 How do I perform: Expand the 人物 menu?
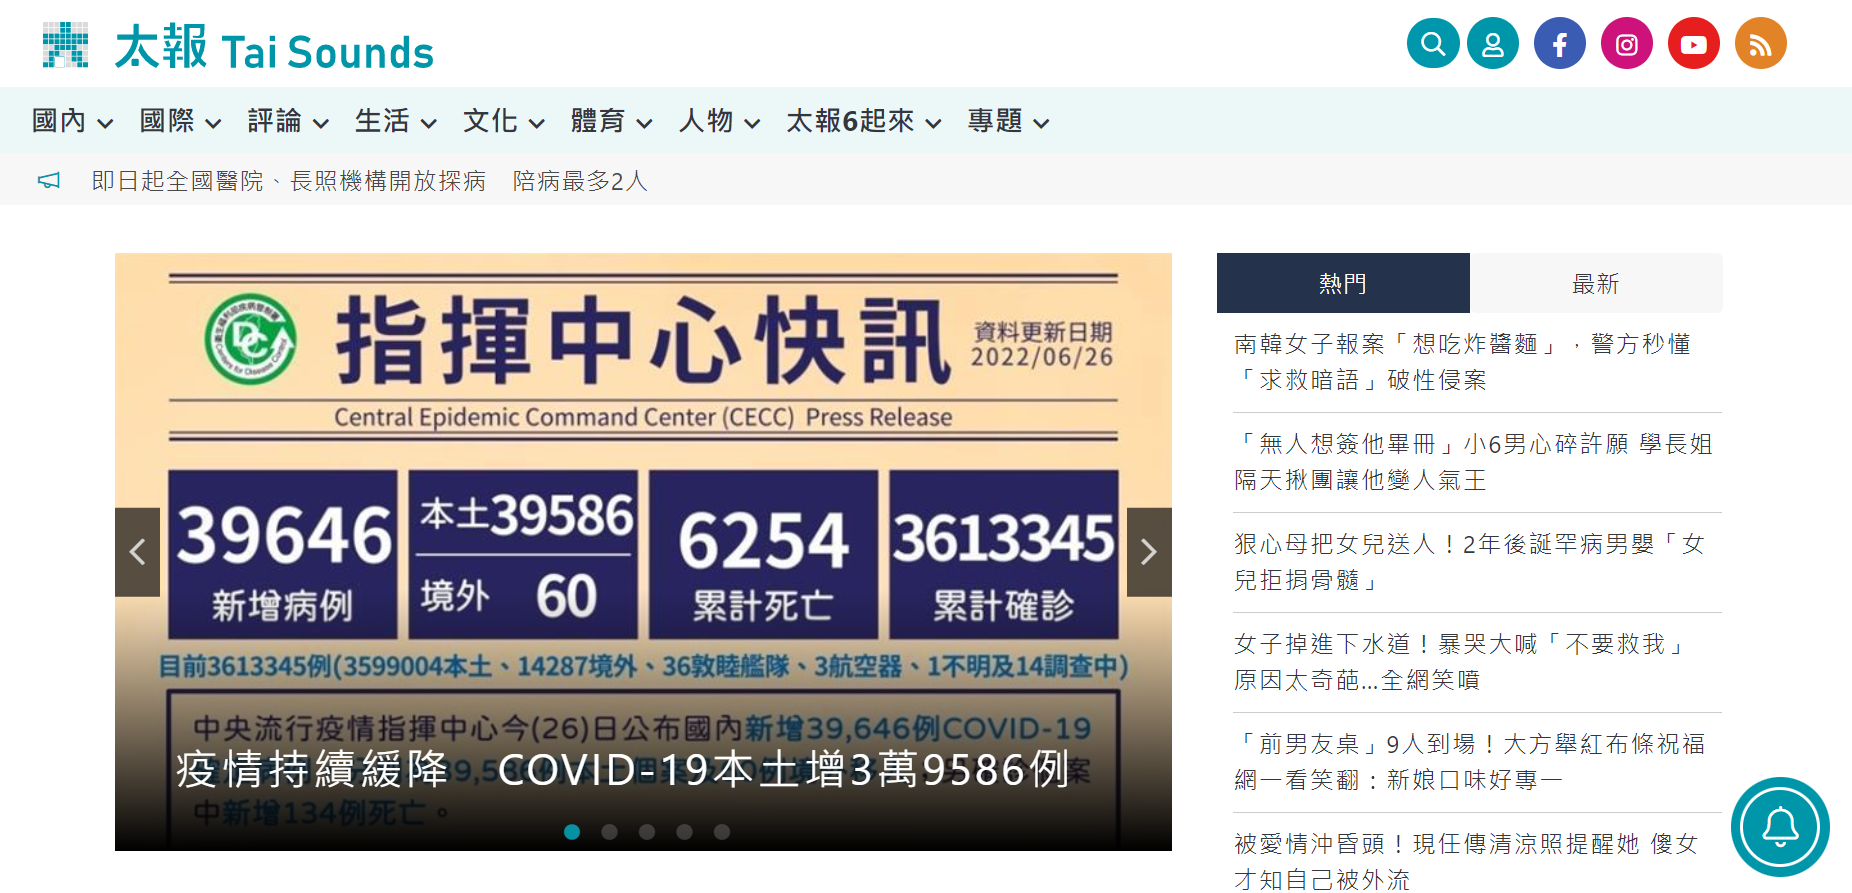click(x=720, y=121)
